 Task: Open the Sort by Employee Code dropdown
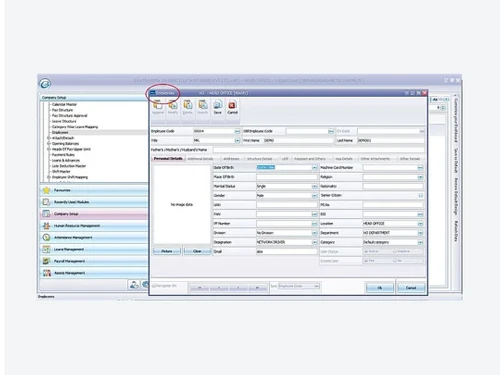tap(316, 286)
